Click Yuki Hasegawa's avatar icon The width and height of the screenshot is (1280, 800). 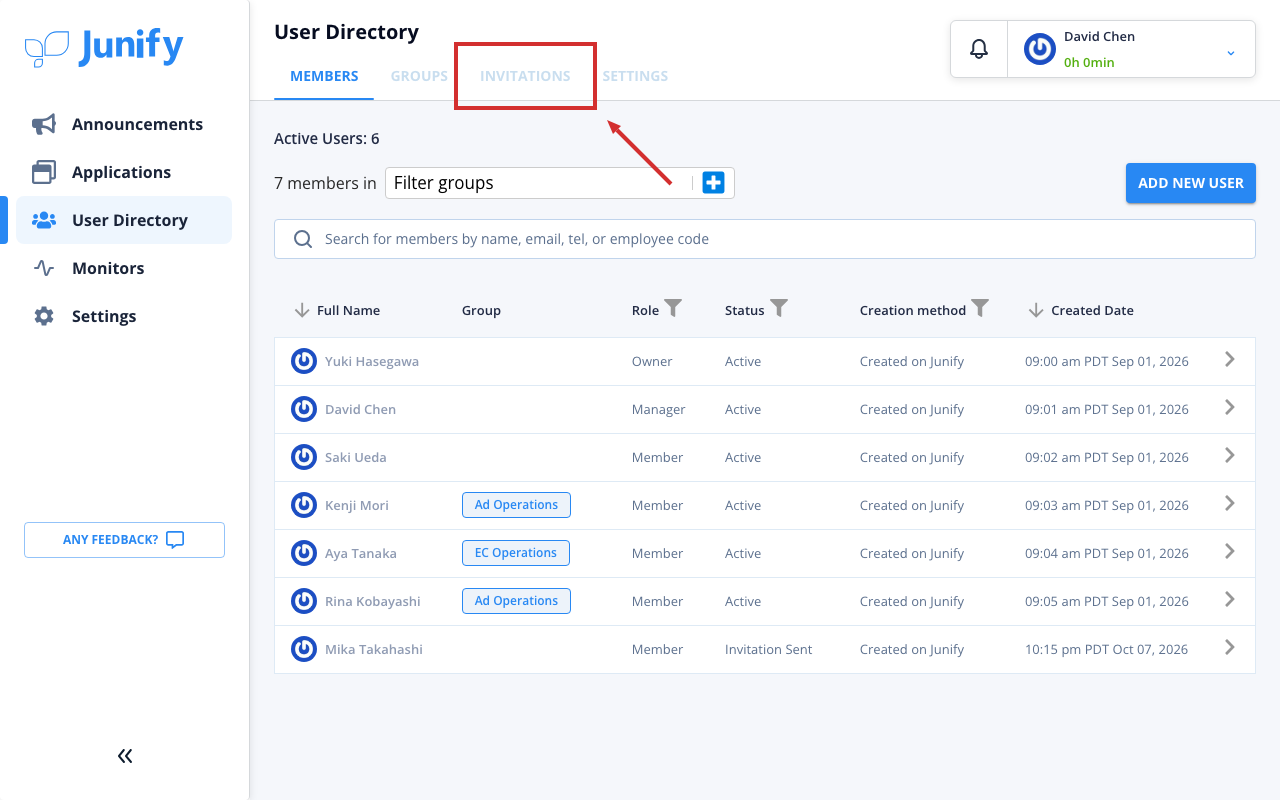pyautogui.click(x=304, y=361)
